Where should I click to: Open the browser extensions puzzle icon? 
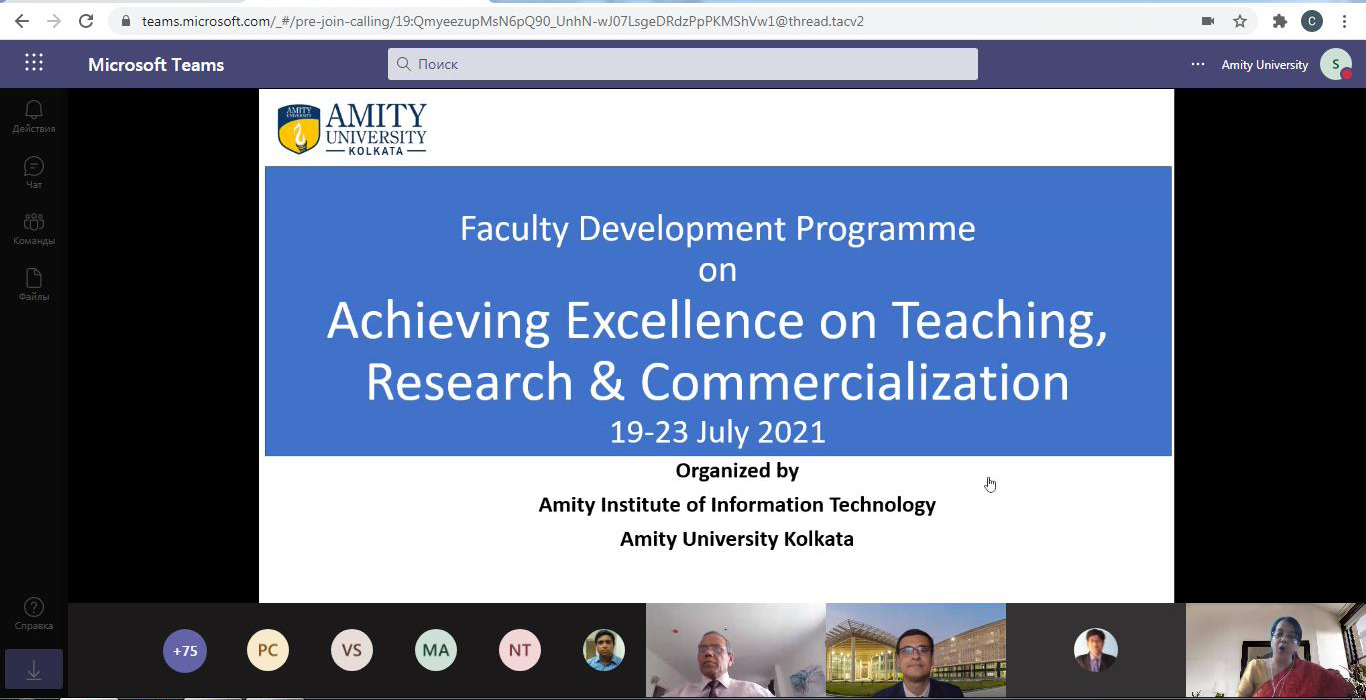tap(1279, 21)
